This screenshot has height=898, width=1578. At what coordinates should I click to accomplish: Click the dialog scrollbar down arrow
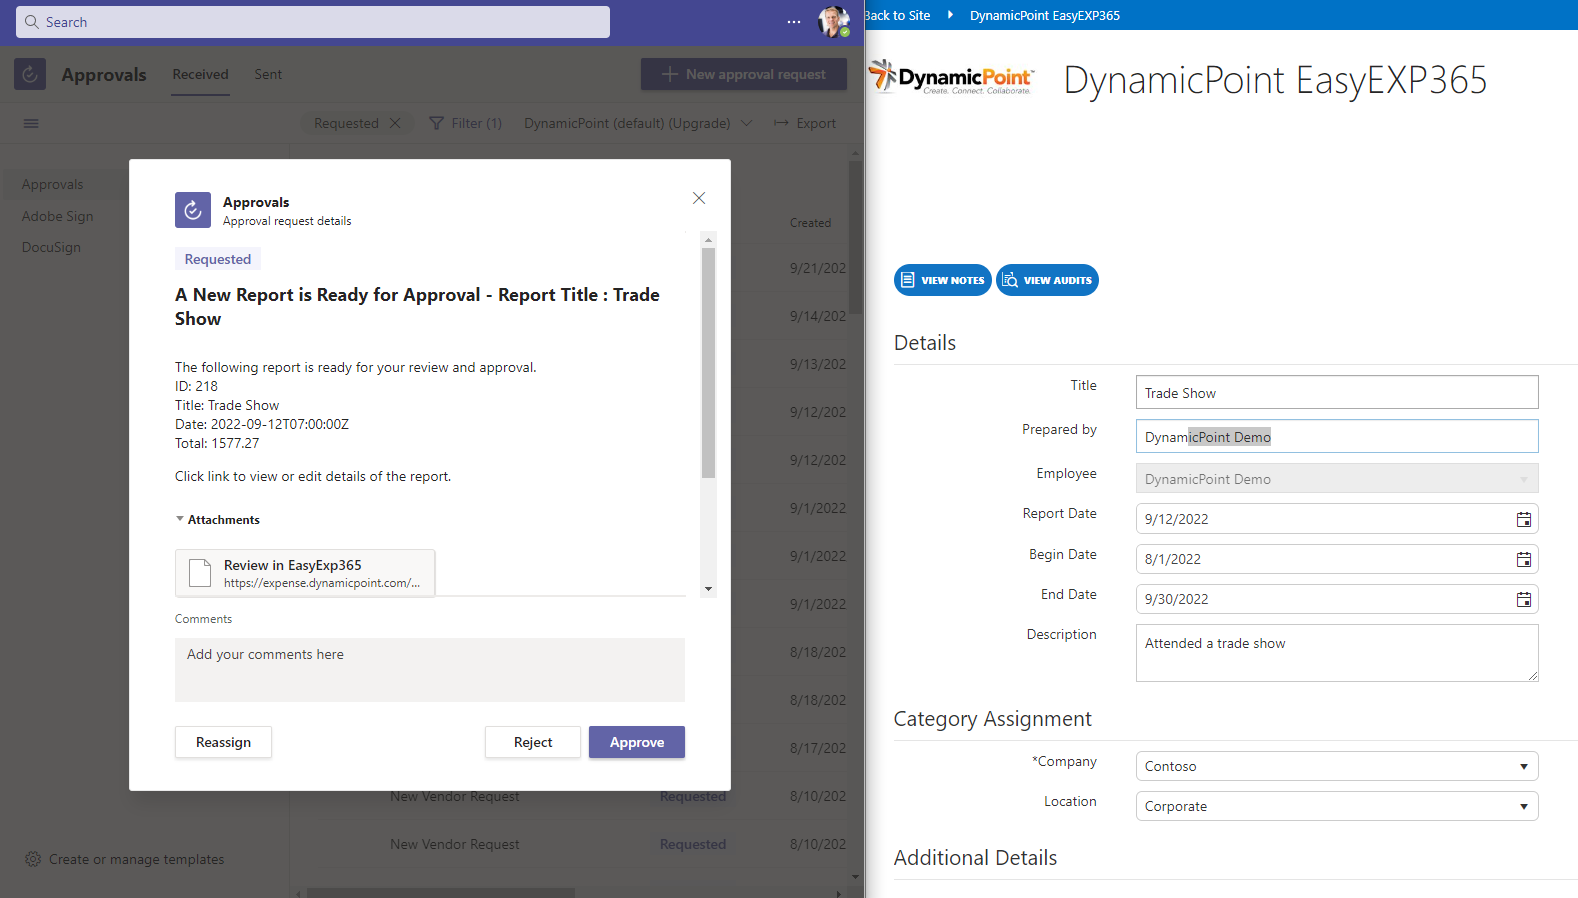point(708,589)
